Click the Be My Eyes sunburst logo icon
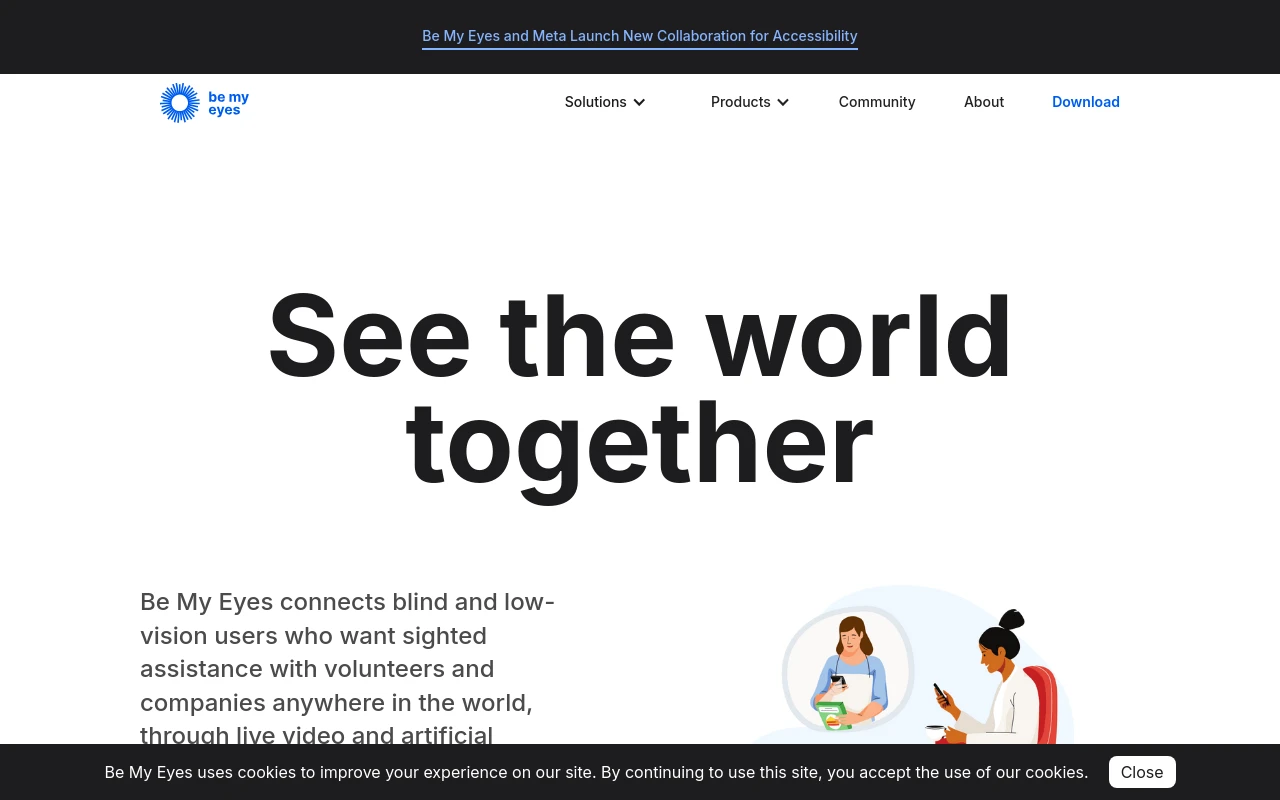 (180, 103)
